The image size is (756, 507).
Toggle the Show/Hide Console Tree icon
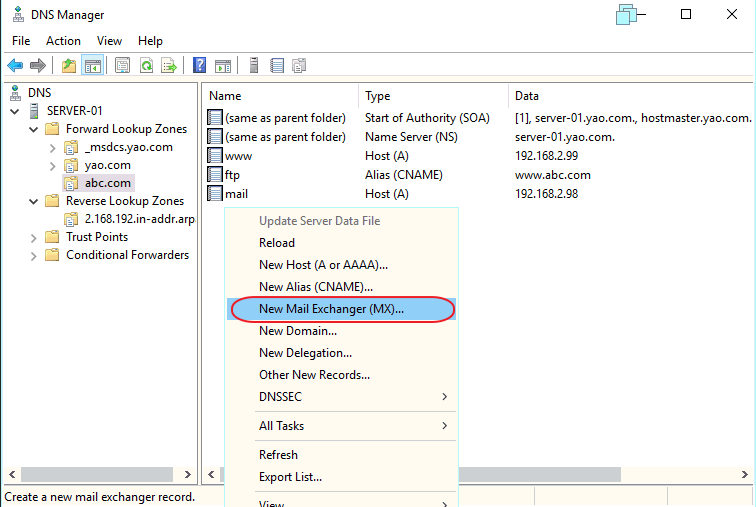click(92, 66)
